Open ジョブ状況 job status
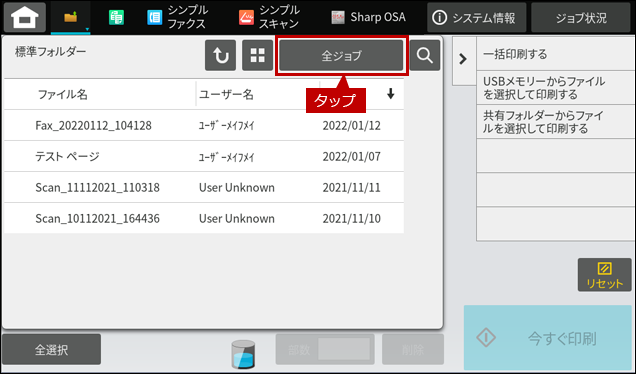The height and width of the screenshot is (374, 636). pos(581,17)
